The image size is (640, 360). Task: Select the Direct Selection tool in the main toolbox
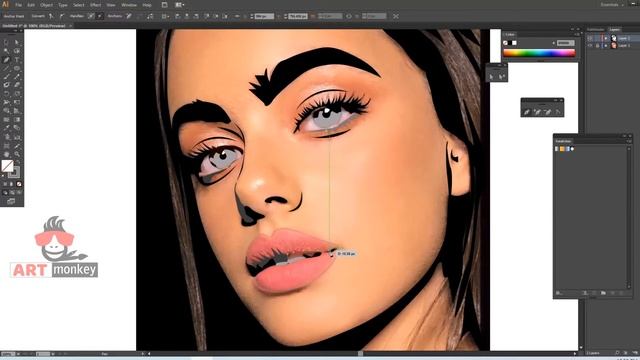(x=17, y=42)
